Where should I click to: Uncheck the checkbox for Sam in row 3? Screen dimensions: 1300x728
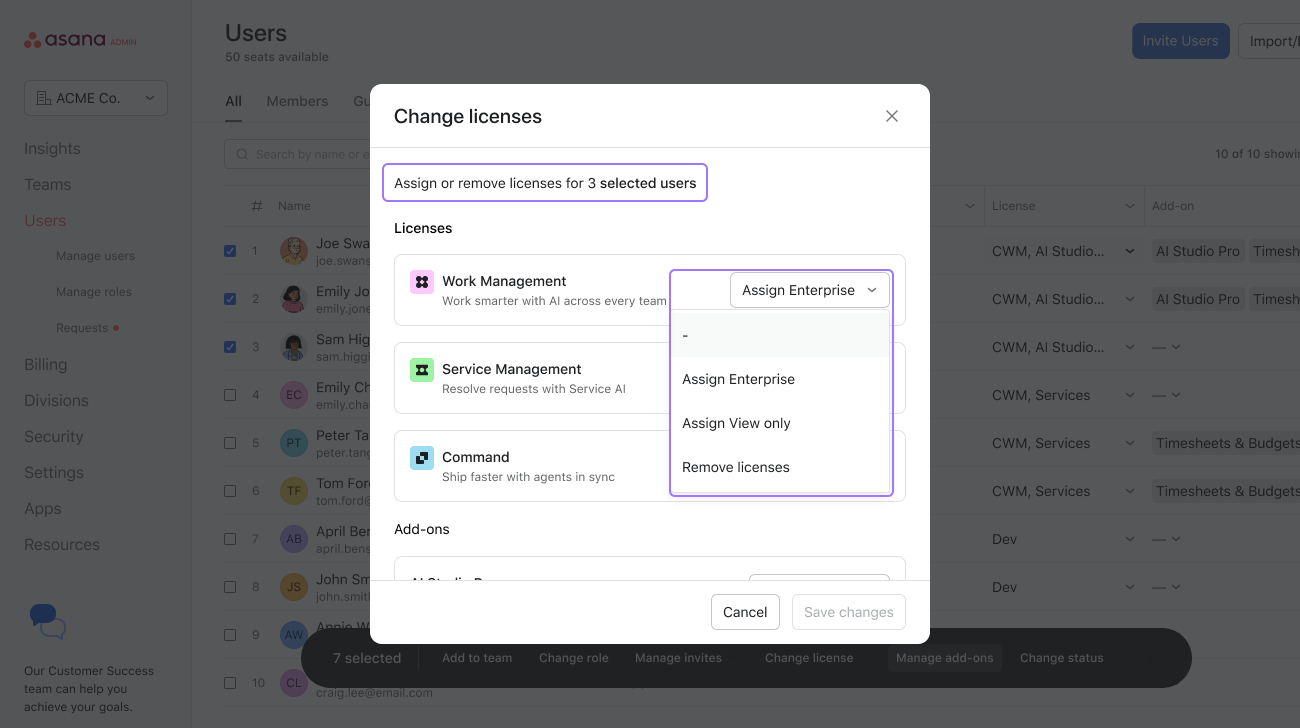click(x=230, y=347)
